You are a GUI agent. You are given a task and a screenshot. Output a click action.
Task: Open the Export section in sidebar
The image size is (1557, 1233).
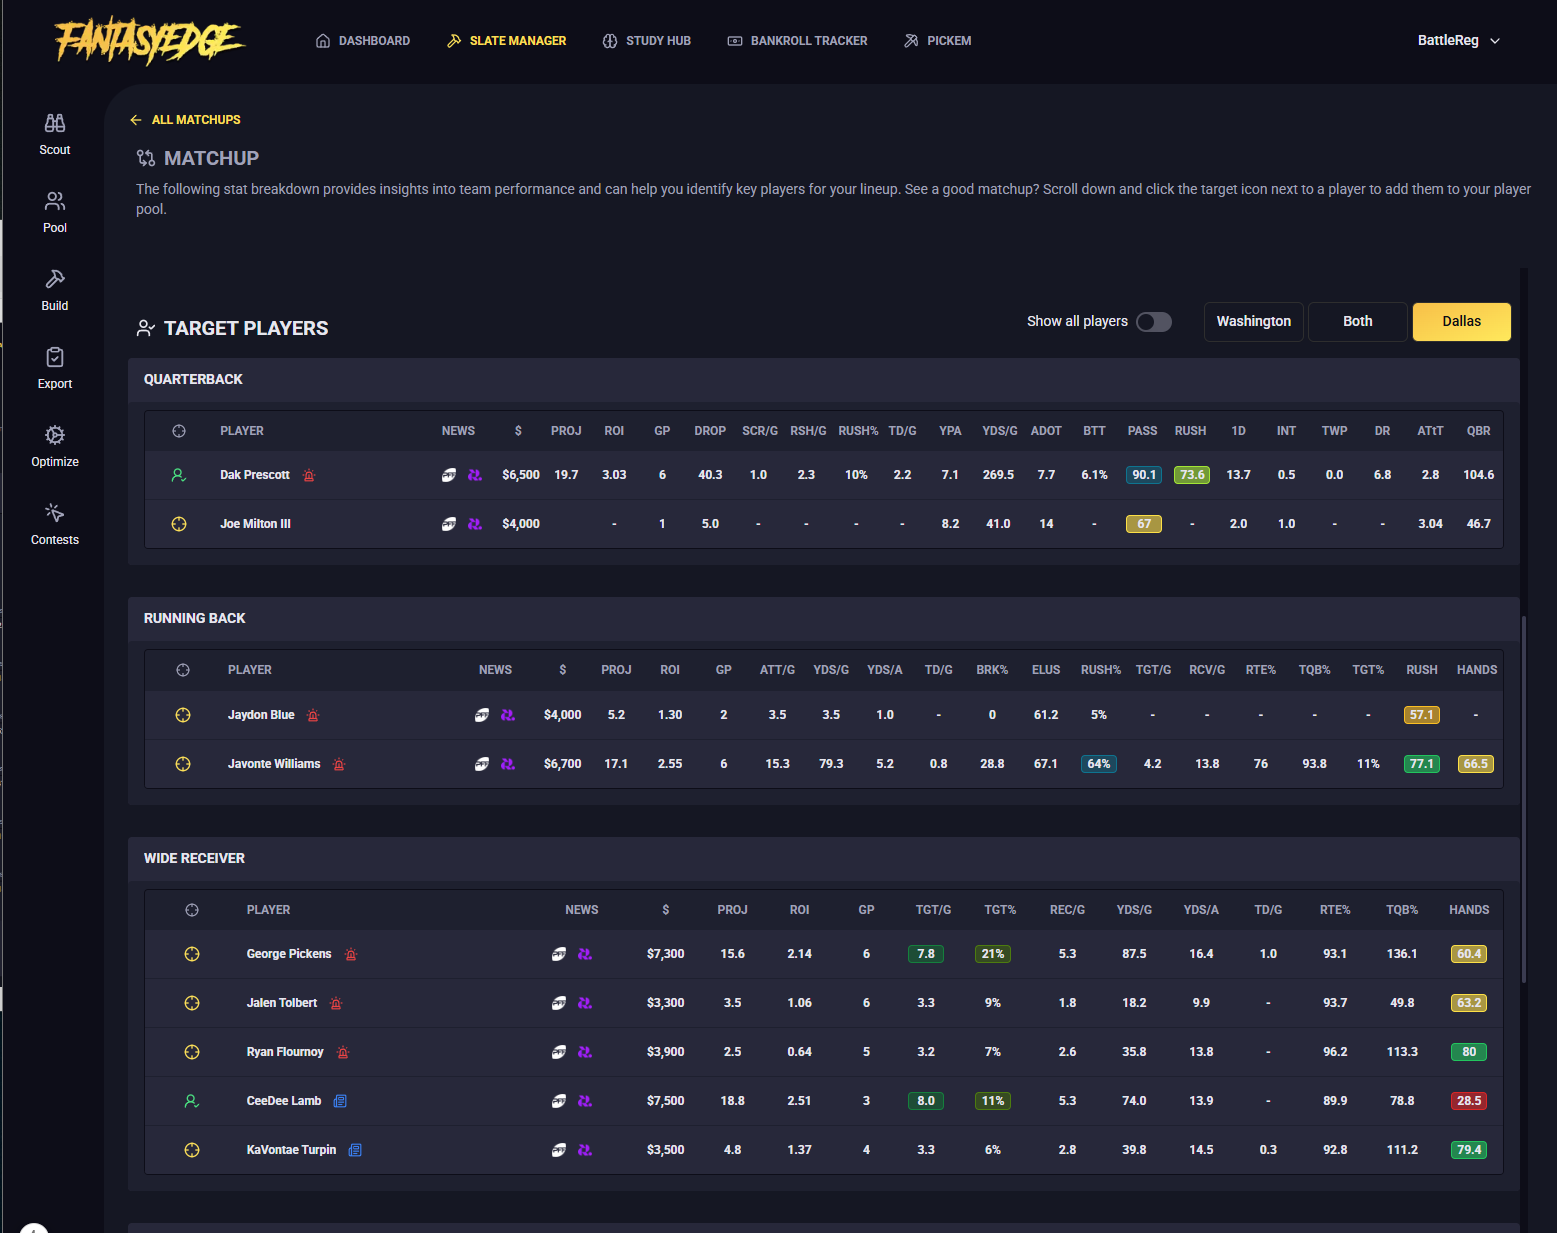[x=55, y=368]
